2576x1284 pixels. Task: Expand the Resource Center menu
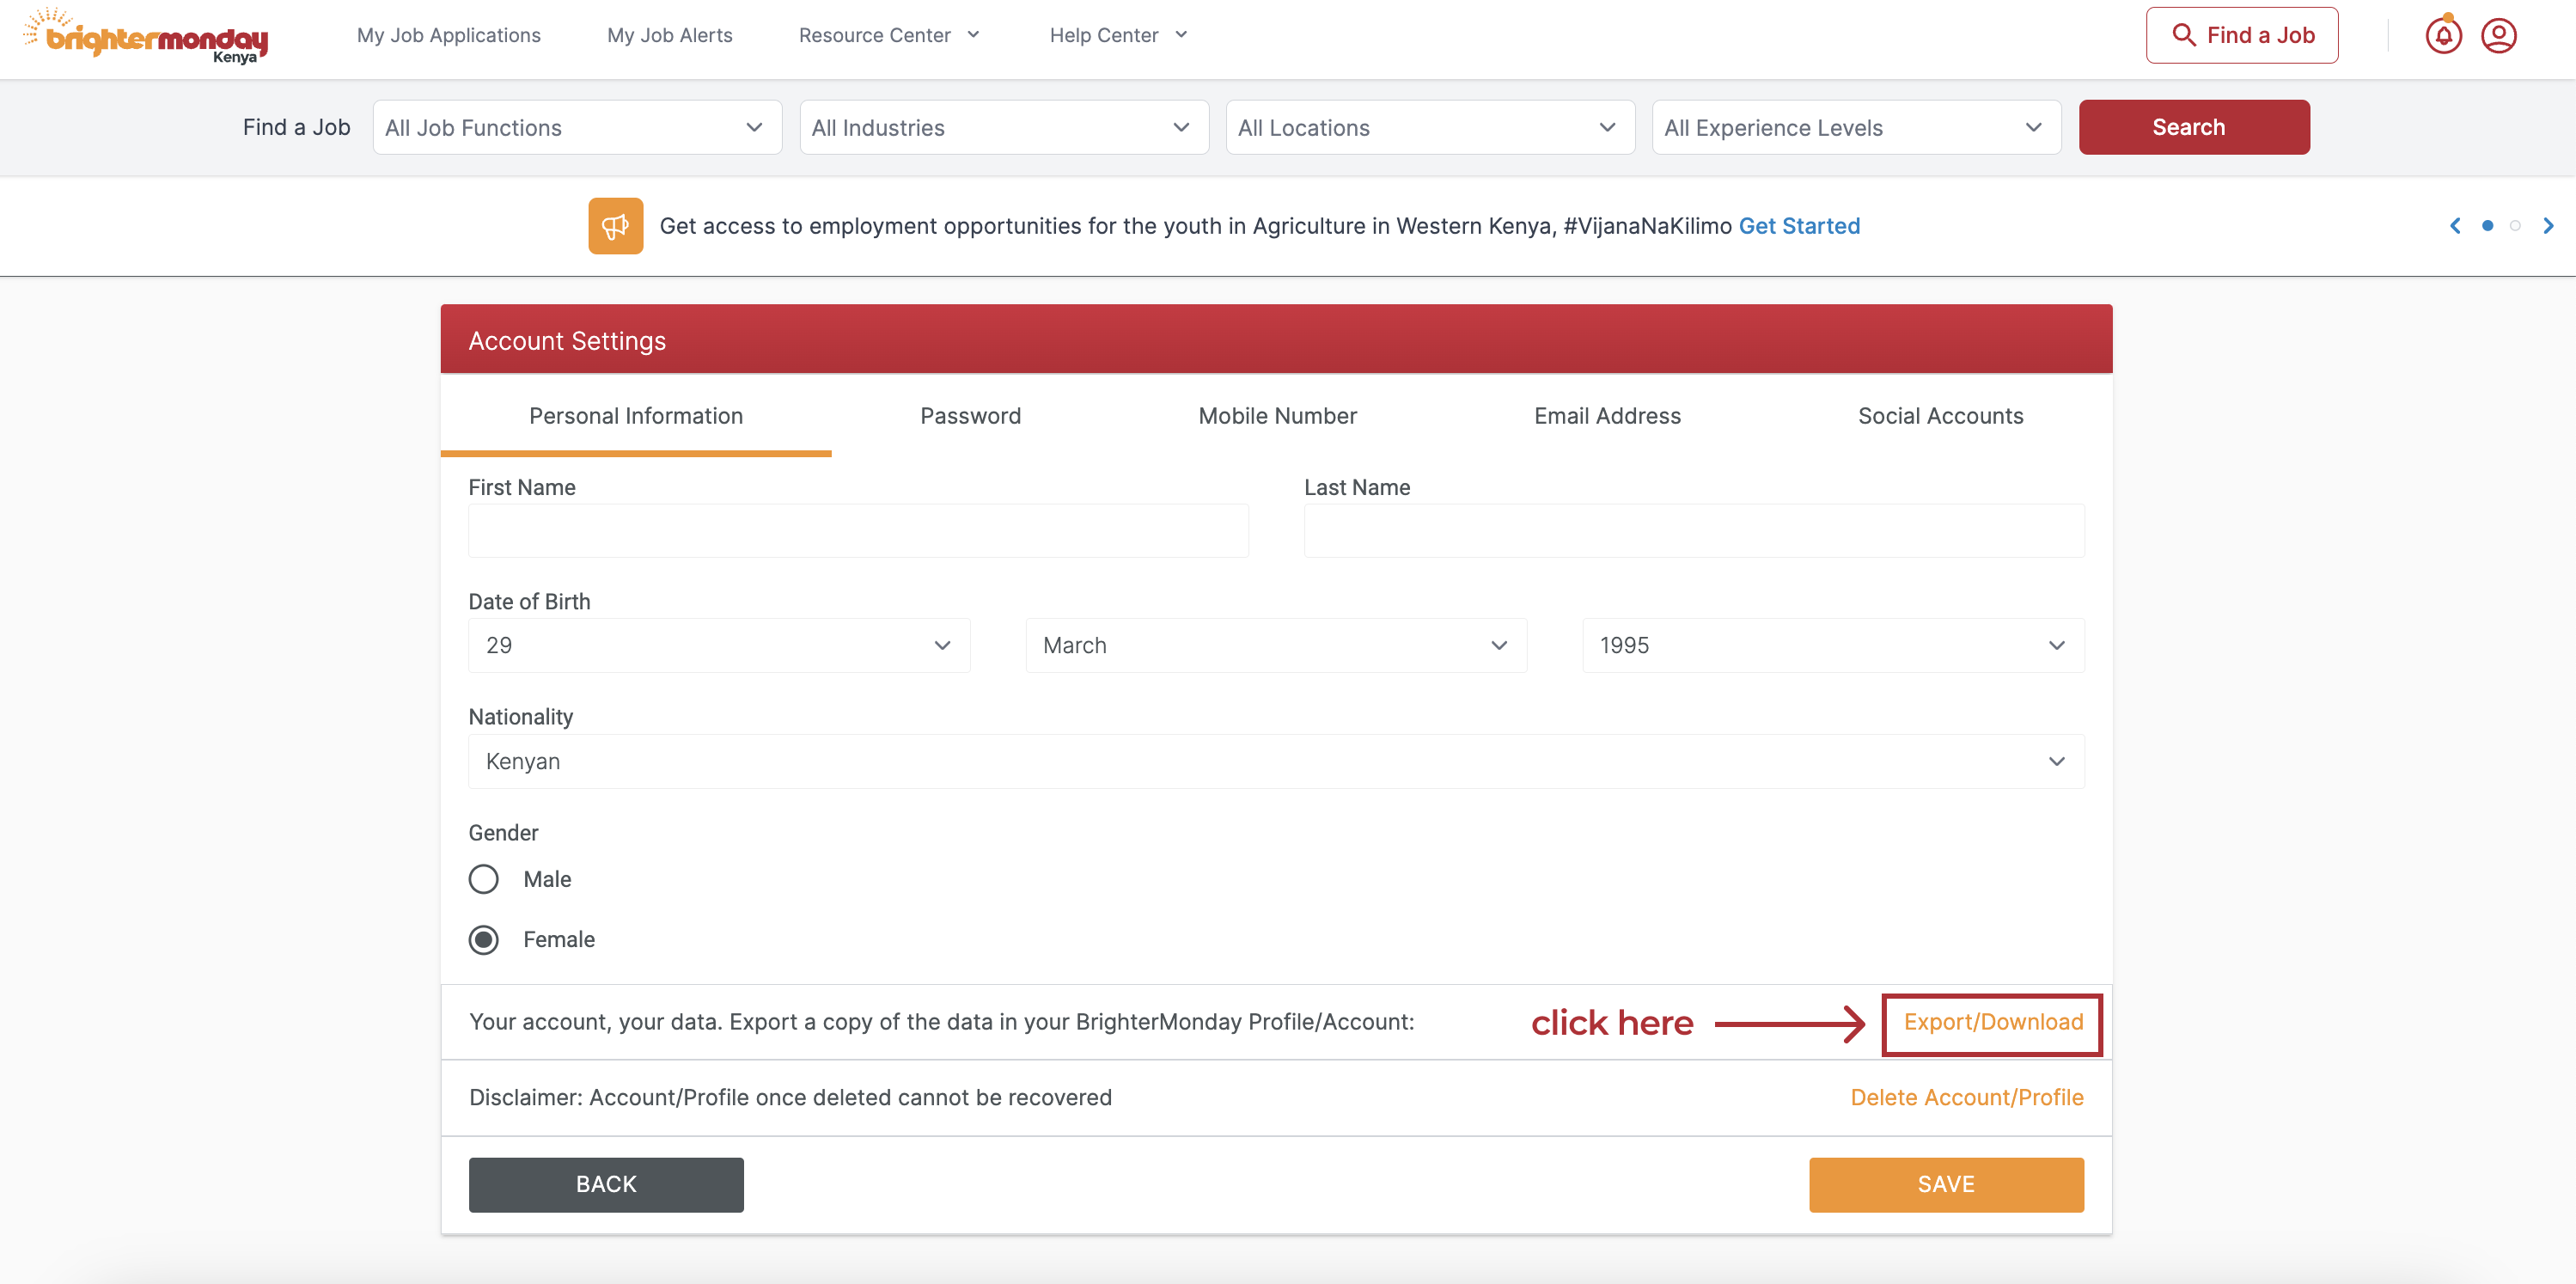pos(889,35)
